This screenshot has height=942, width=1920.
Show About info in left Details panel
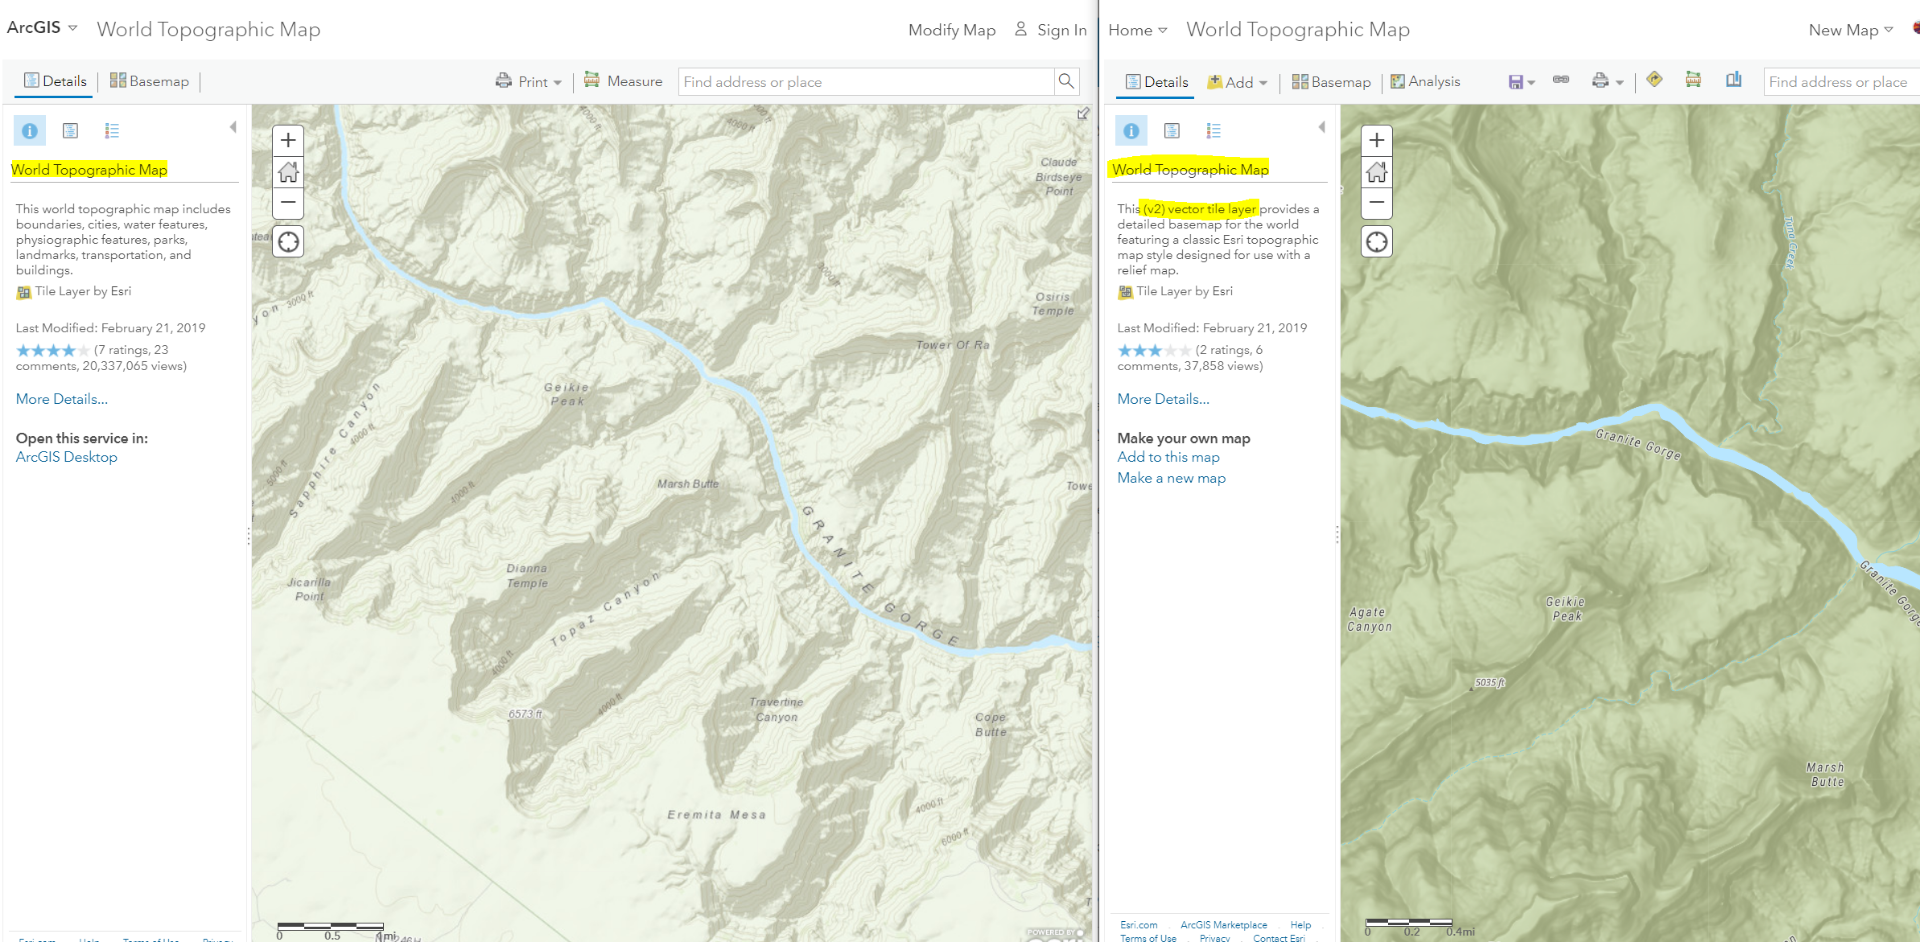[30, 131]
